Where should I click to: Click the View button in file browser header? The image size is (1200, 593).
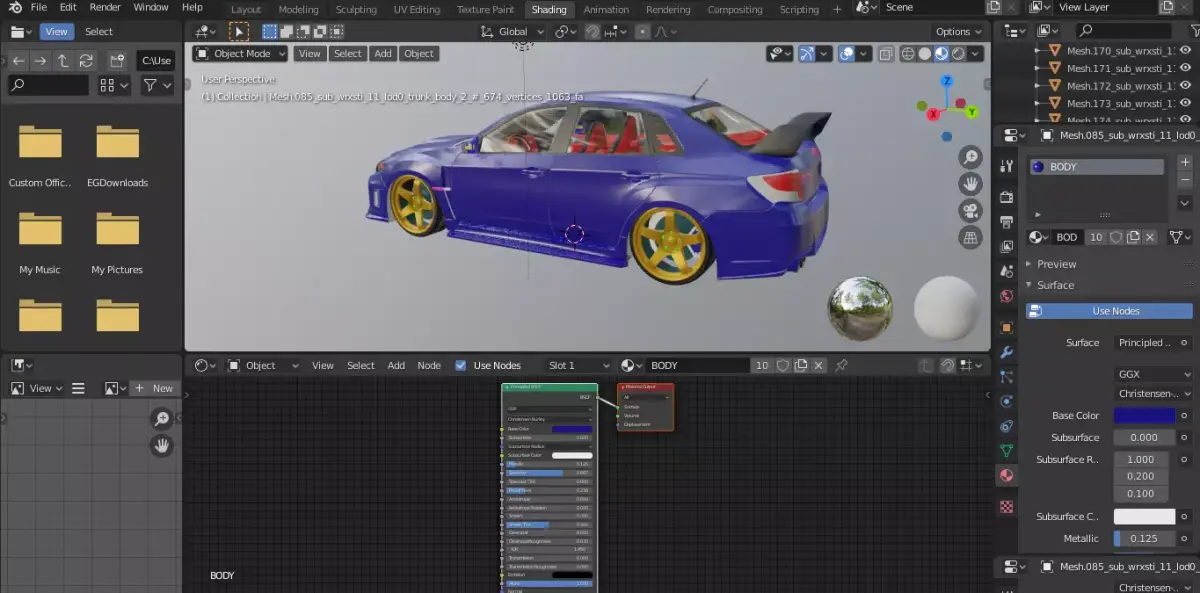tap(56, 32)
